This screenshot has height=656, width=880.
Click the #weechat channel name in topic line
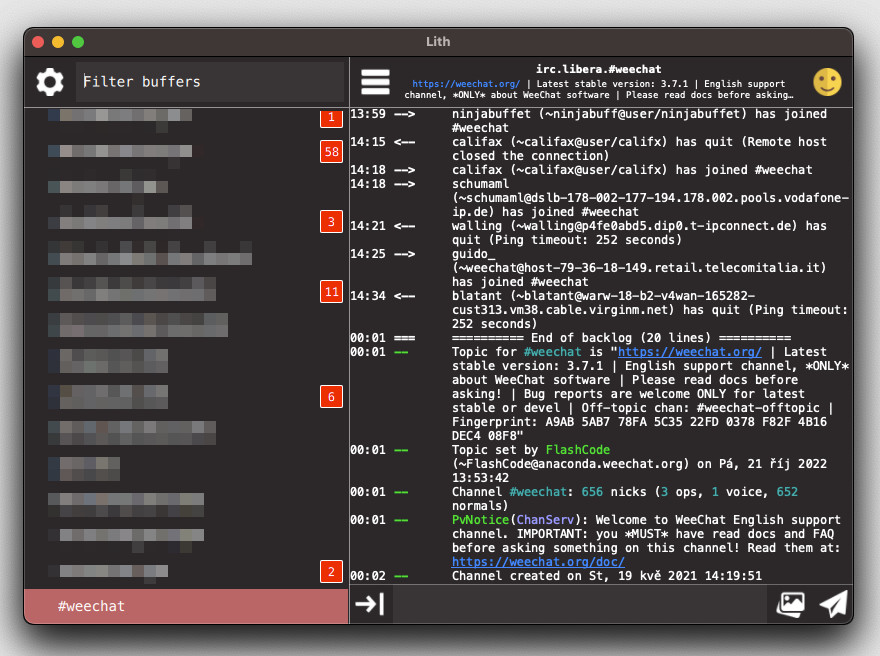point(552,352)
